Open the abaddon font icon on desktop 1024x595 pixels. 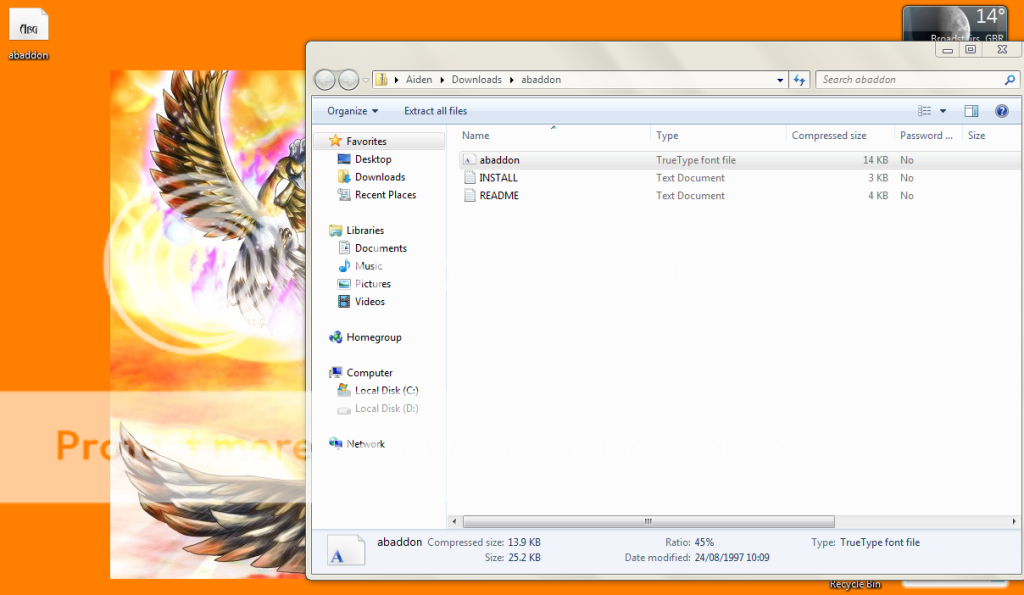tap(28, 28)
